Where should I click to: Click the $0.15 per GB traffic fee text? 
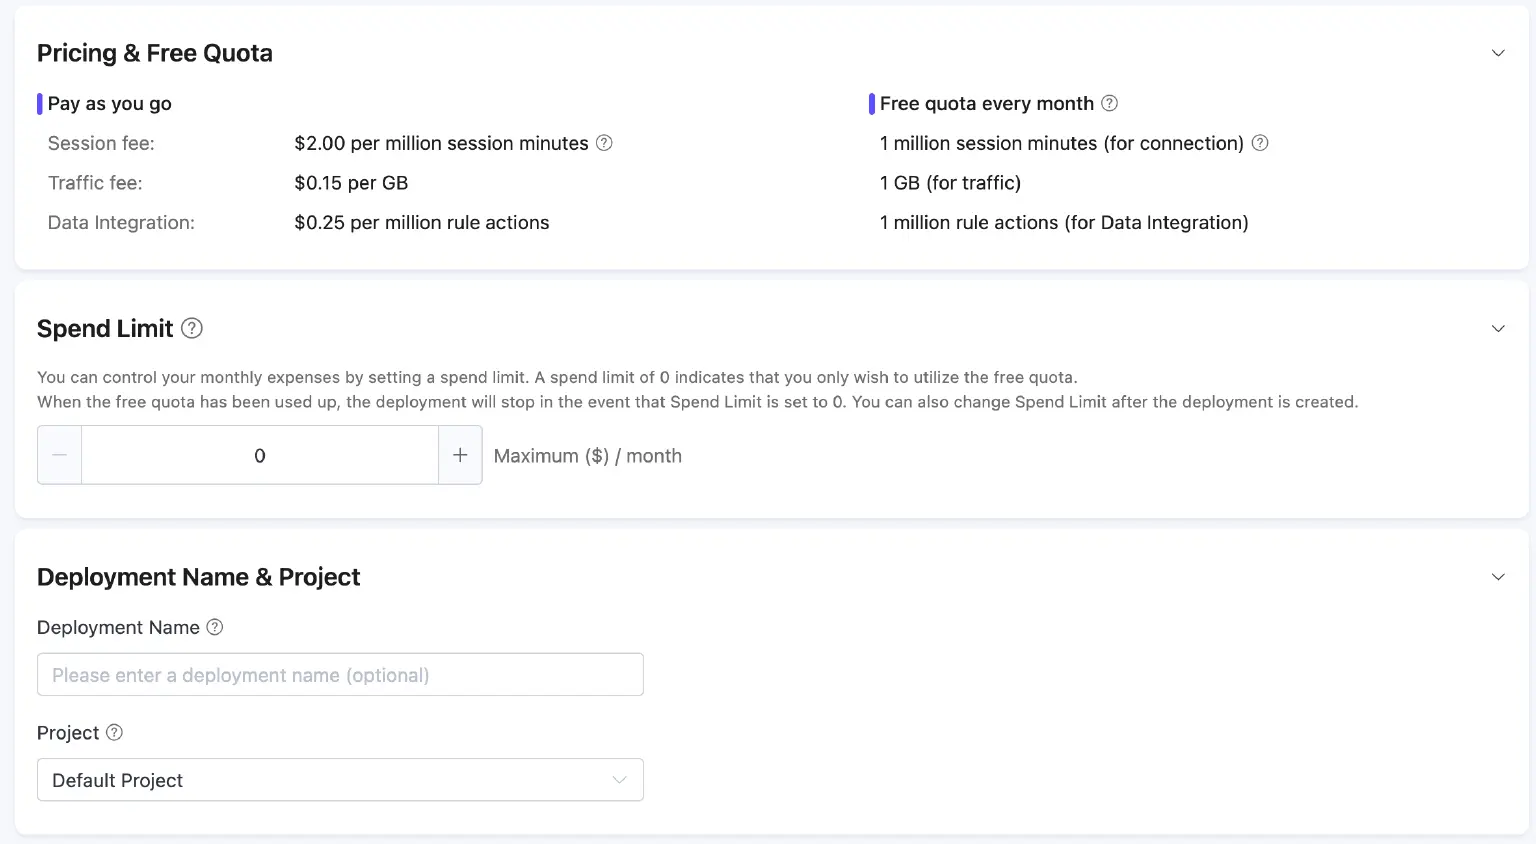[x=351, y=183]
